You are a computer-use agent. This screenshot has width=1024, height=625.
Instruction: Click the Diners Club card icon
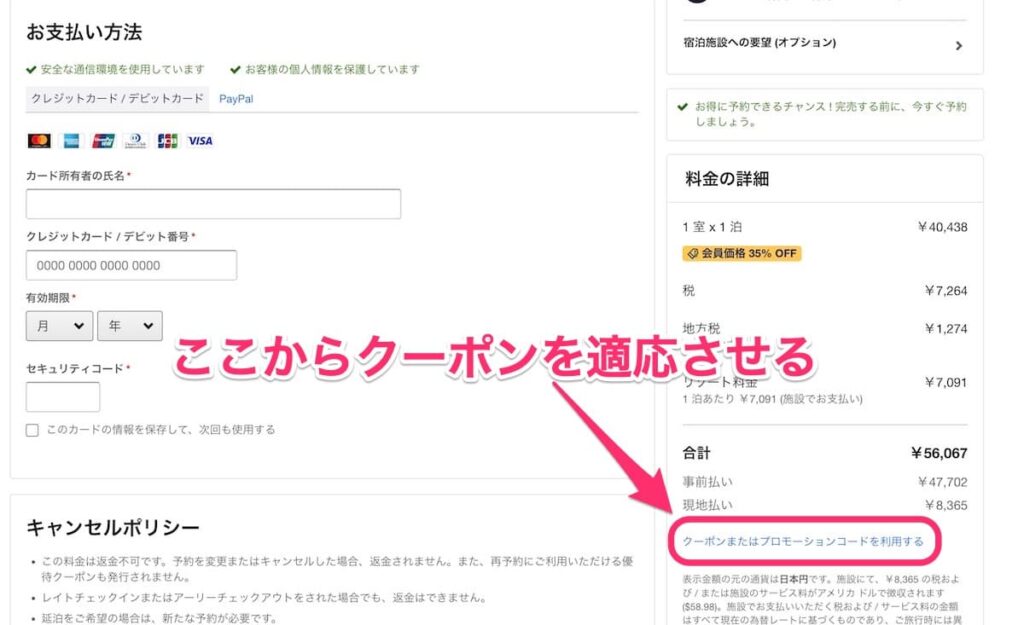136,141
